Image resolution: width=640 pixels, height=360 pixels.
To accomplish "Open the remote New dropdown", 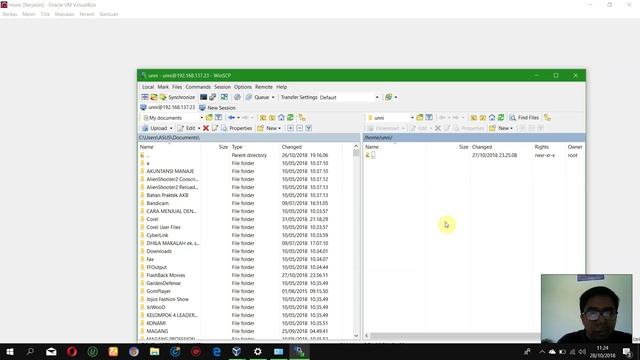I will pyautogui.click(x=501, y=128).
